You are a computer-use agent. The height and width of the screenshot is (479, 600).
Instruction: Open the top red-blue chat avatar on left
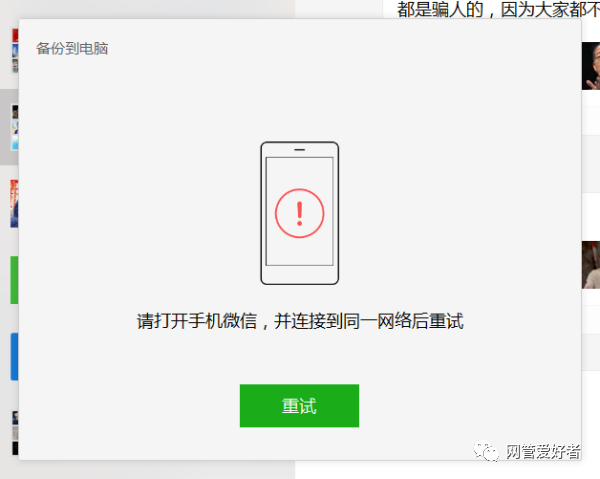(x=15, y=51)
